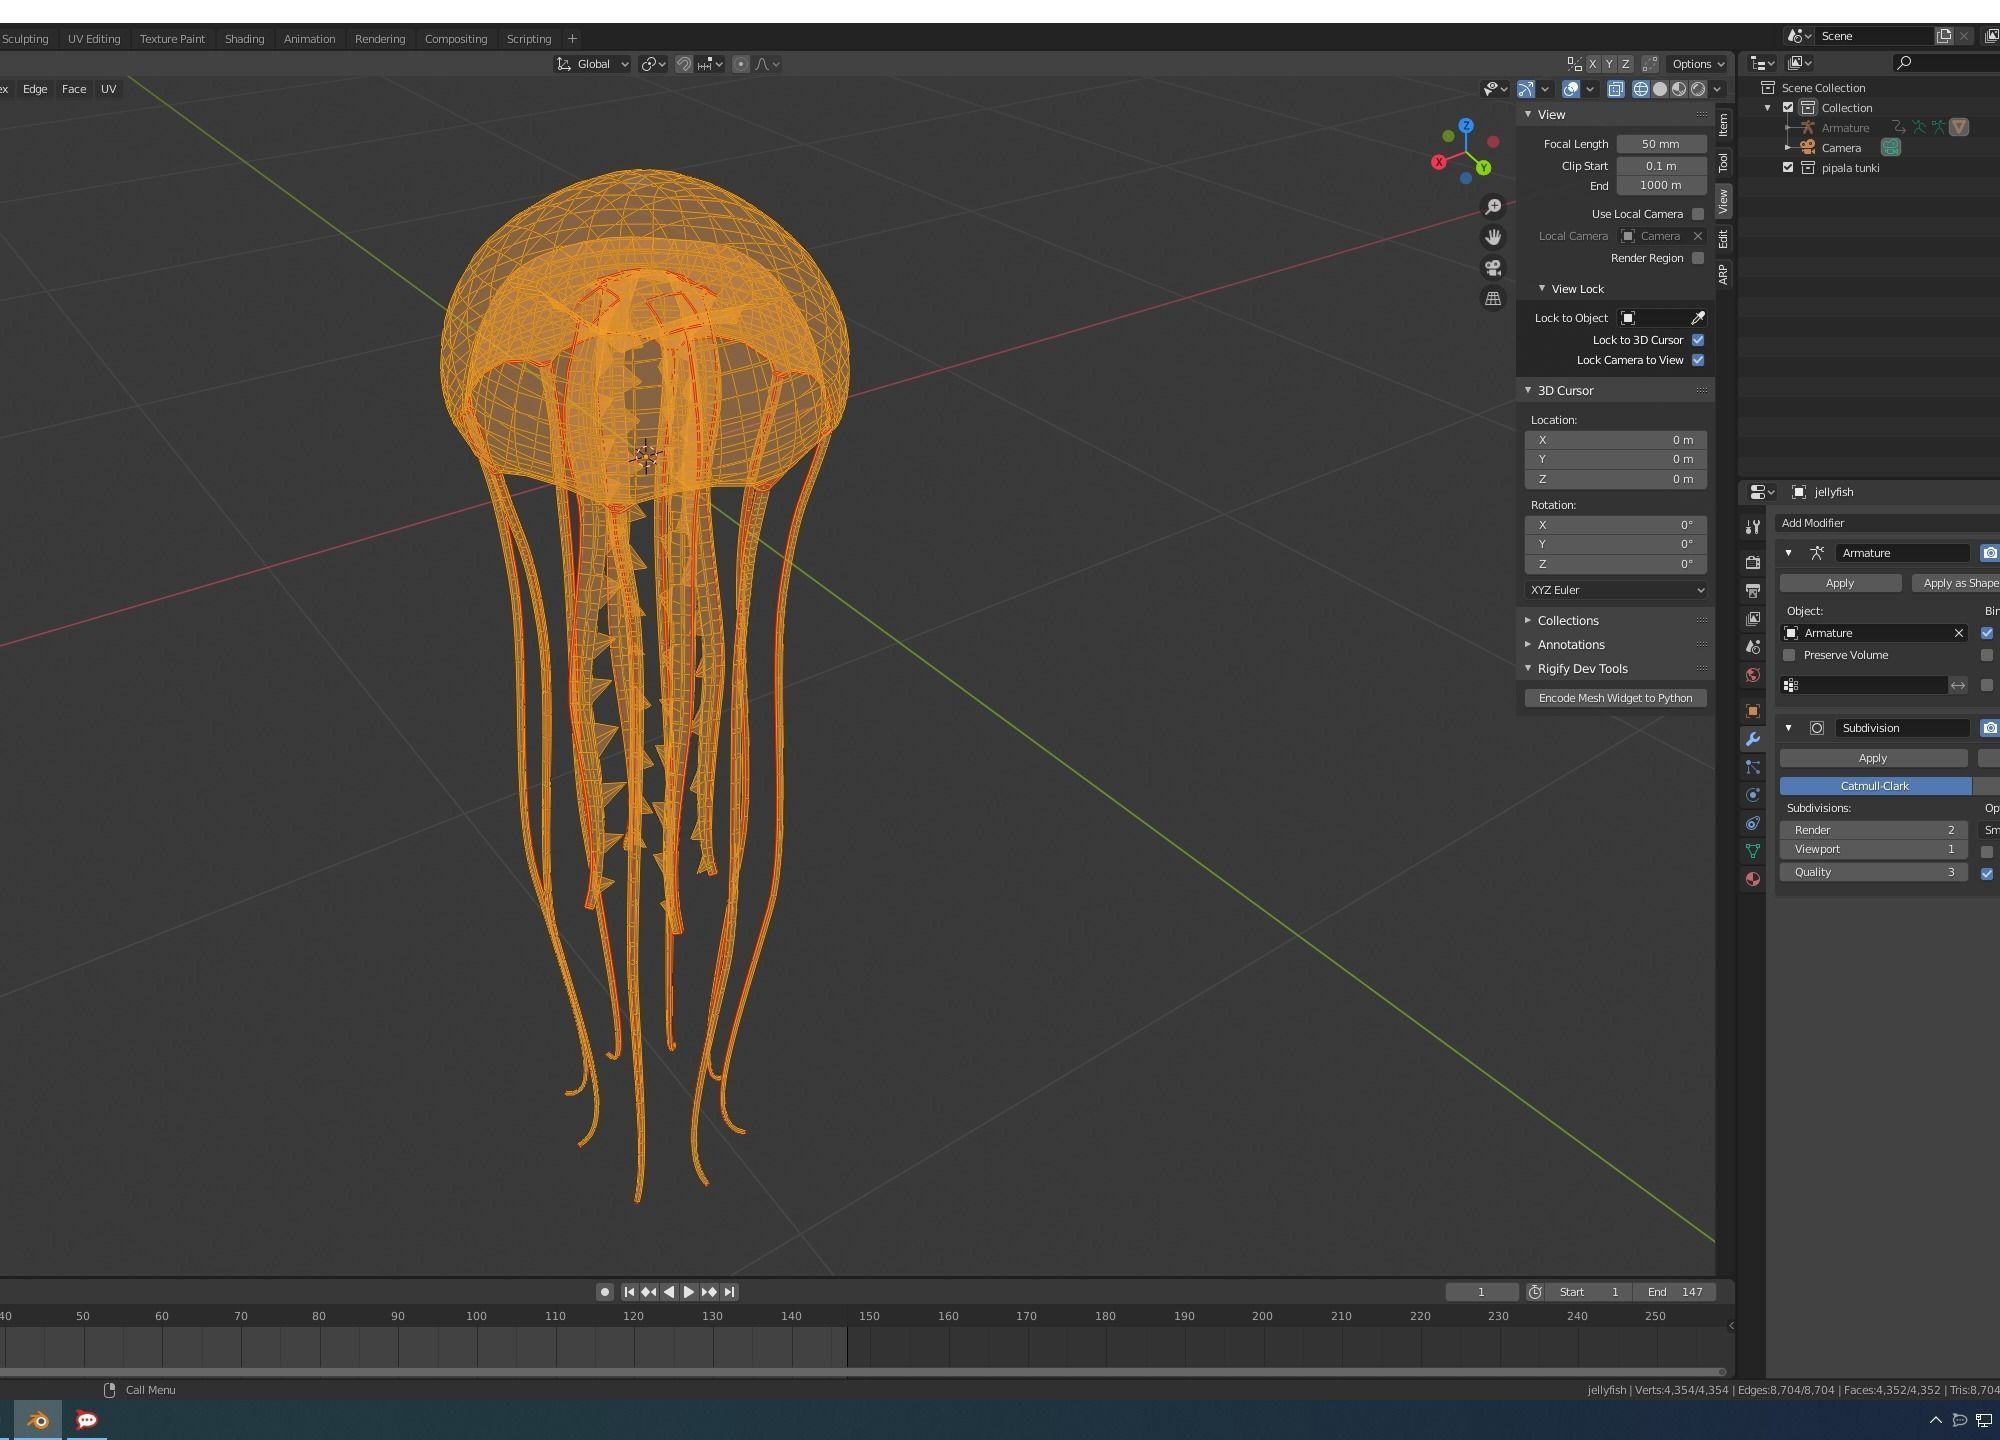Switch perspective/orthographic grid gizmo icon
Image resolution: width=2000 pixels, height=1440 pixels.
click(x=1493, y=298)
